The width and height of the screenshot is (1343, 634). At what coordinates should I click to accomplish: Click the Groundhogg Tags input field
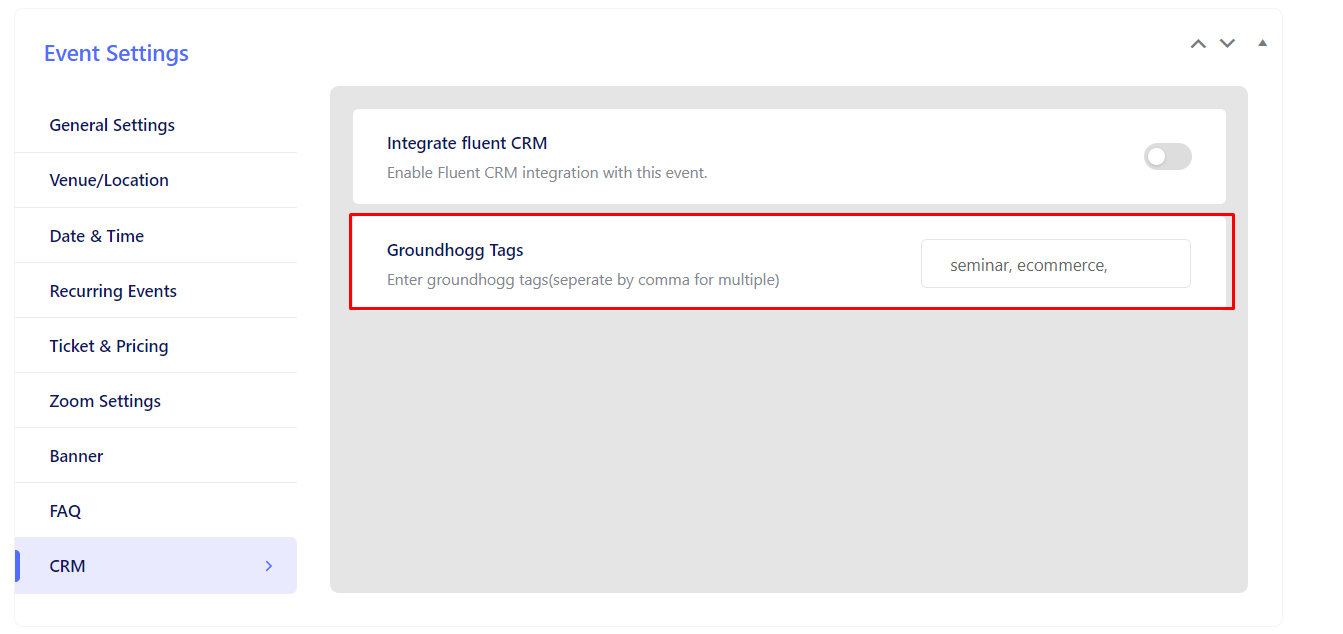click(1055, 263)
